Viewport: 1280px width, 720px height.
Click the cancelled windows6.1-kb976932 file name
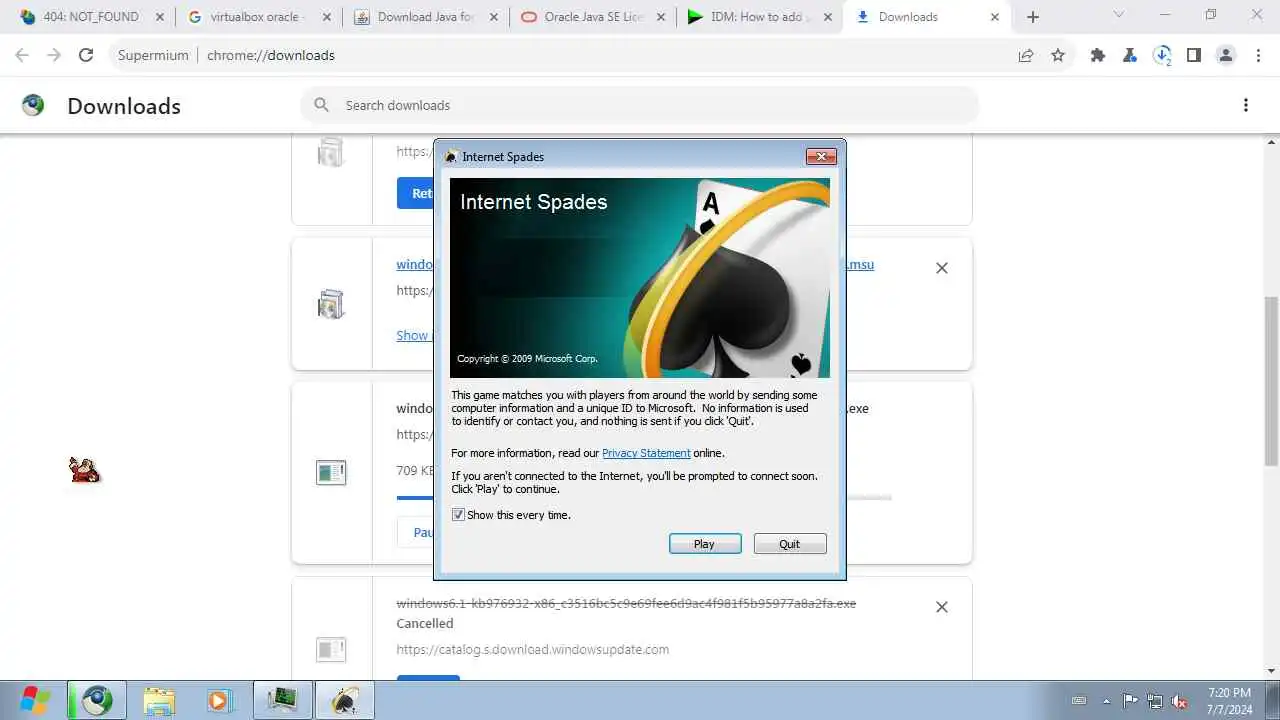pyautogui.click(x=626, y=603)
